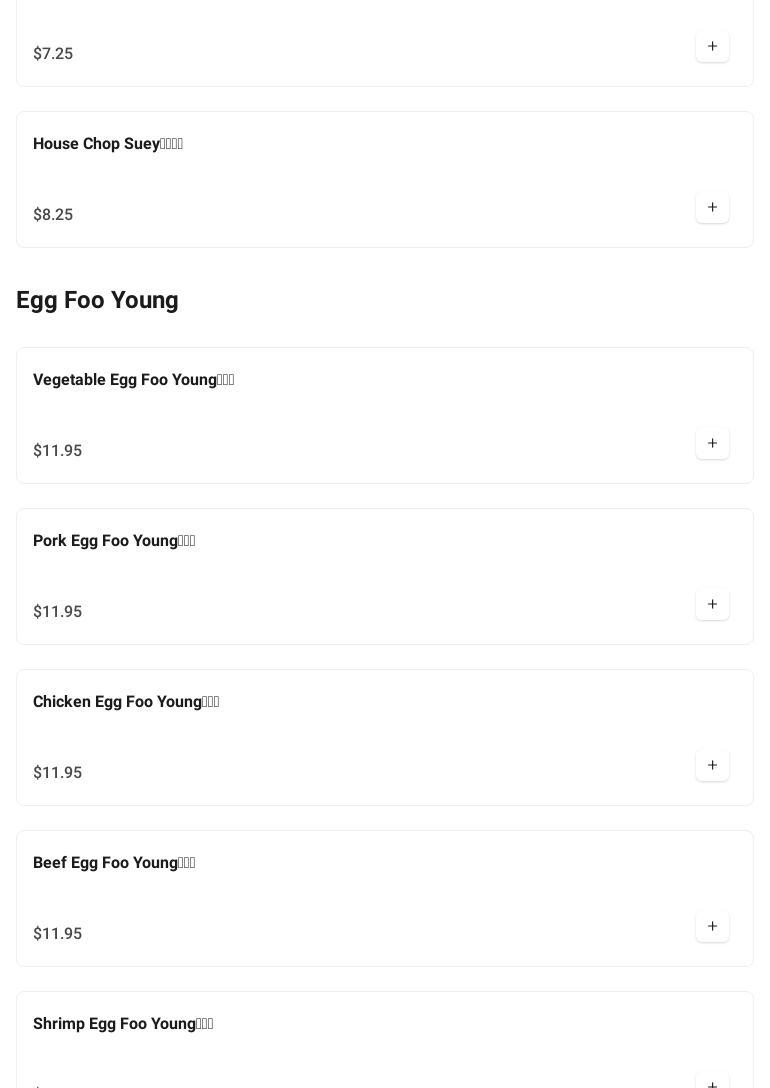The image size is (770, 1088).
Task: Add the $7.25 item to cart
Action: coord(712,47)
